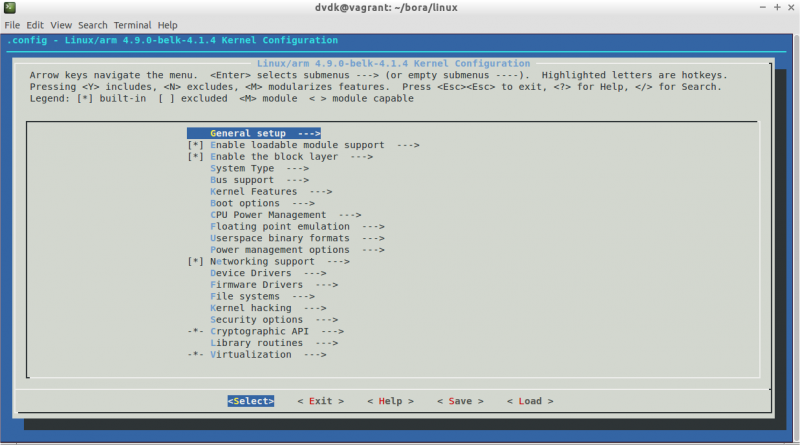The width and height of the screenshot is (800, 445).
Task: Toggle the Networking support checkbox
Action: pos(195,261)
